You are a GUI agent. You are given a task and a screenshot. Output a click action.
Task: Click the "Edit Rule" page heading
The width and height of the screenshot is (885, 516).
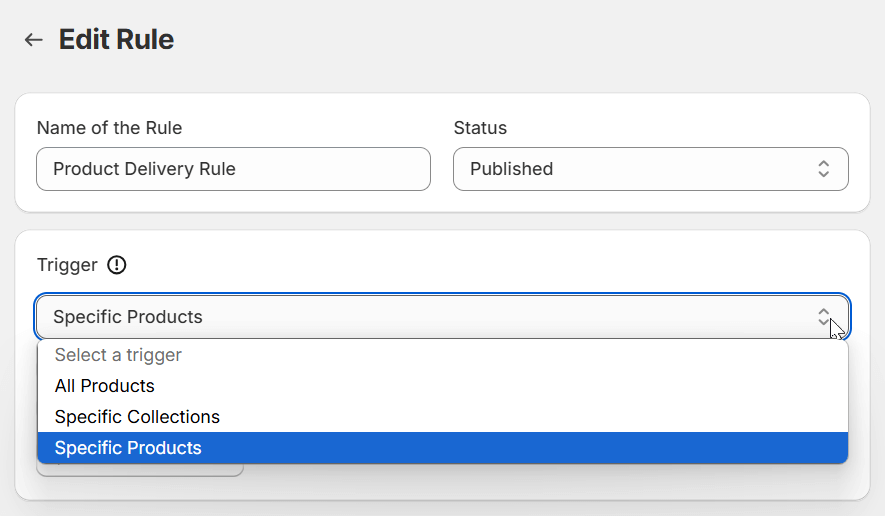[x=116, y=40]
